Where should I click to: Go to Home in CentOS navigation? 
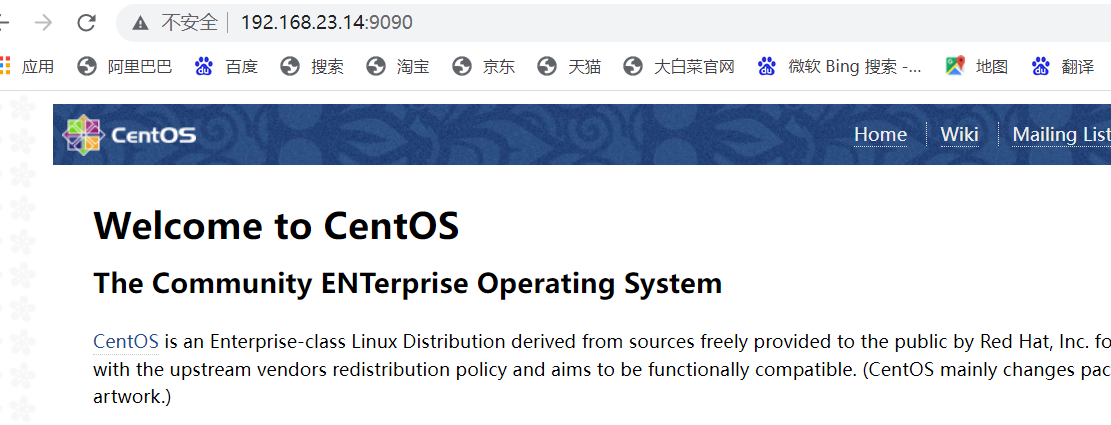tap(880, 135)
